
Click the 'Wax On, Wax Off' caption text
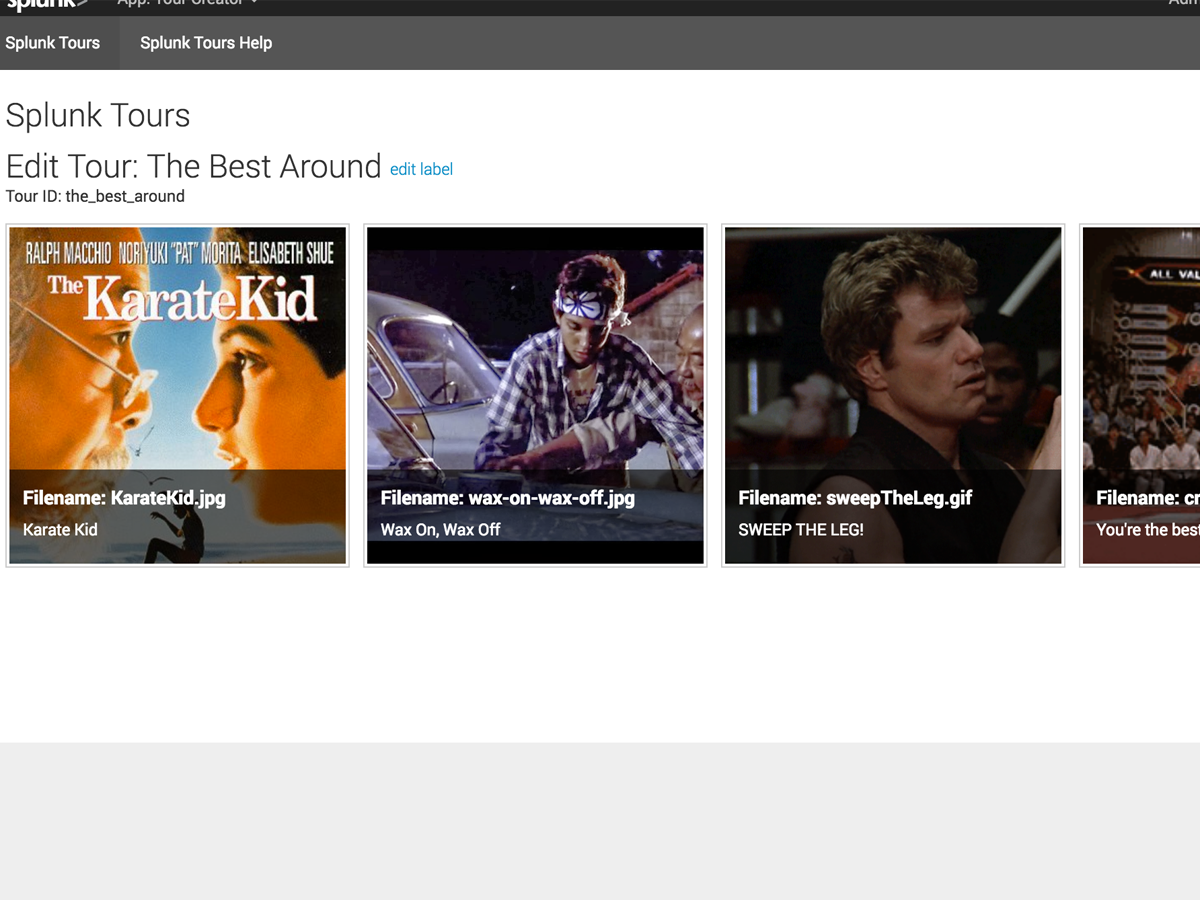(440, 530)
